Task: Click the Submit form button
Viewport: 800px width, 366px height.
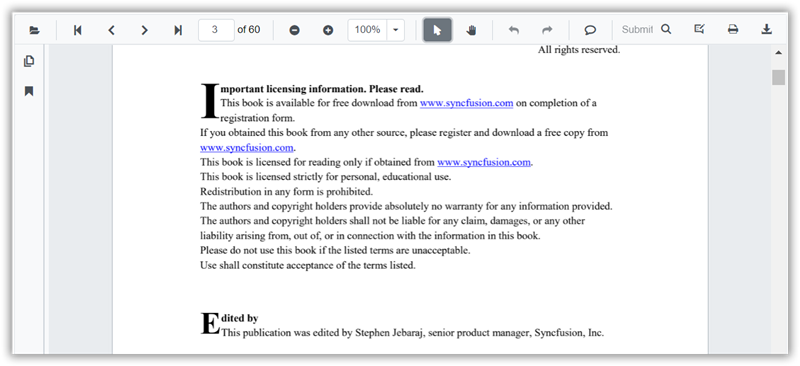Action: coord(637,30)
